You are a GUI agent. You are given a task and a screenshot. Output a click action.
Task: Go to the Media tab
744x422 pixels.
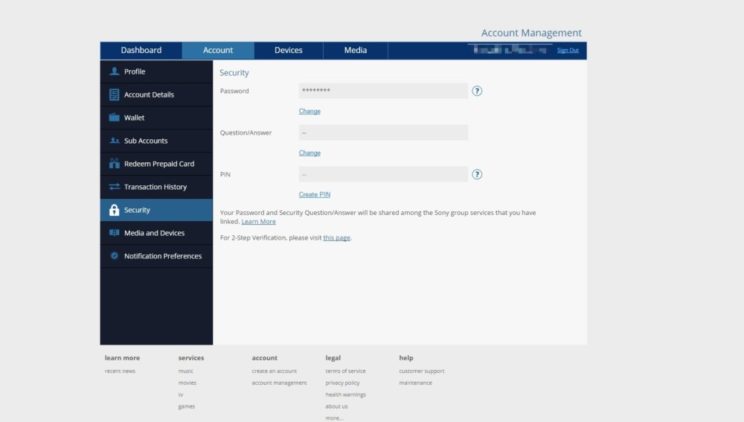(355, 50)
